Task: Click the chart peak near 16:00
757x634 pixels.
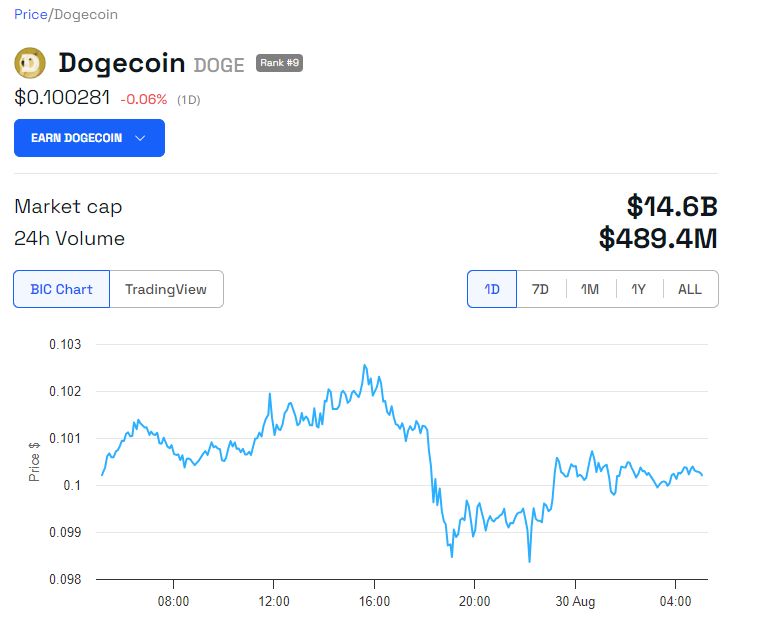Action: [365, 366]
